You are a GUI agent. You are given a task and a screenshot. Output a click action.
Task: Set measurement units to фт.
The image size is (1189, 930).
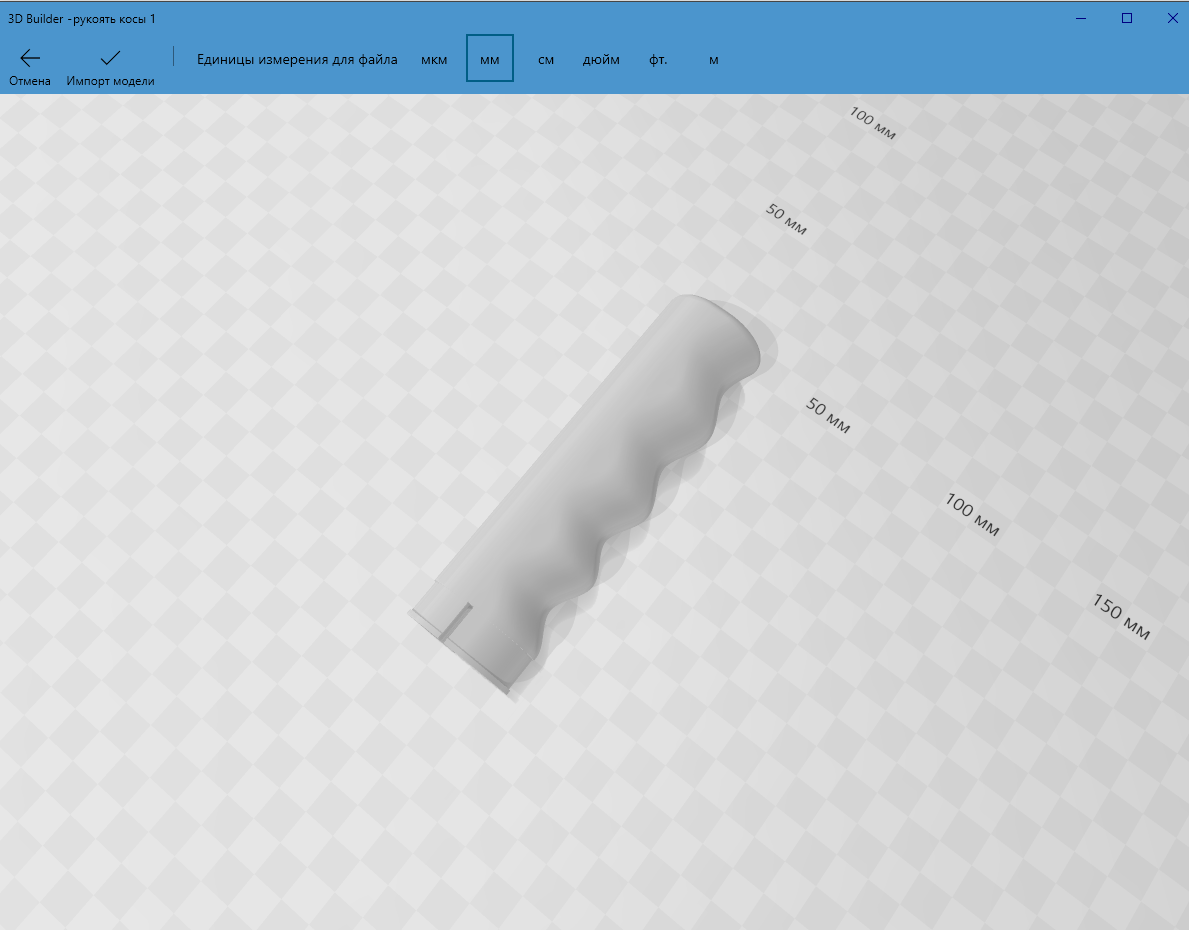(x=658, y=60)
